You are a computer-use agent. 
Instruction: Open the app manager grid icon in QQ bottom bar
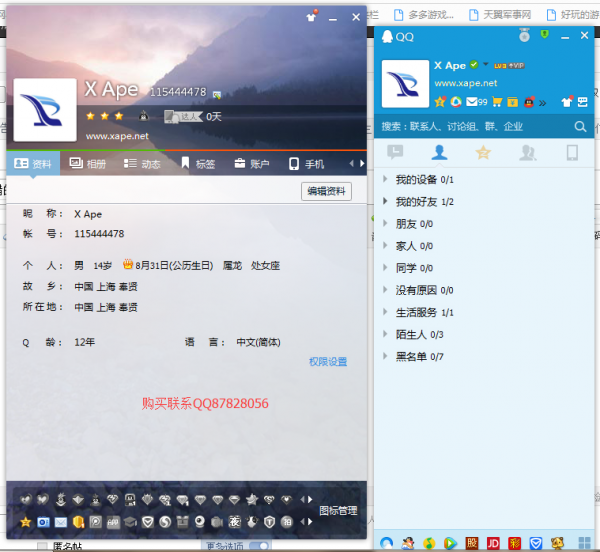(584, 543)
